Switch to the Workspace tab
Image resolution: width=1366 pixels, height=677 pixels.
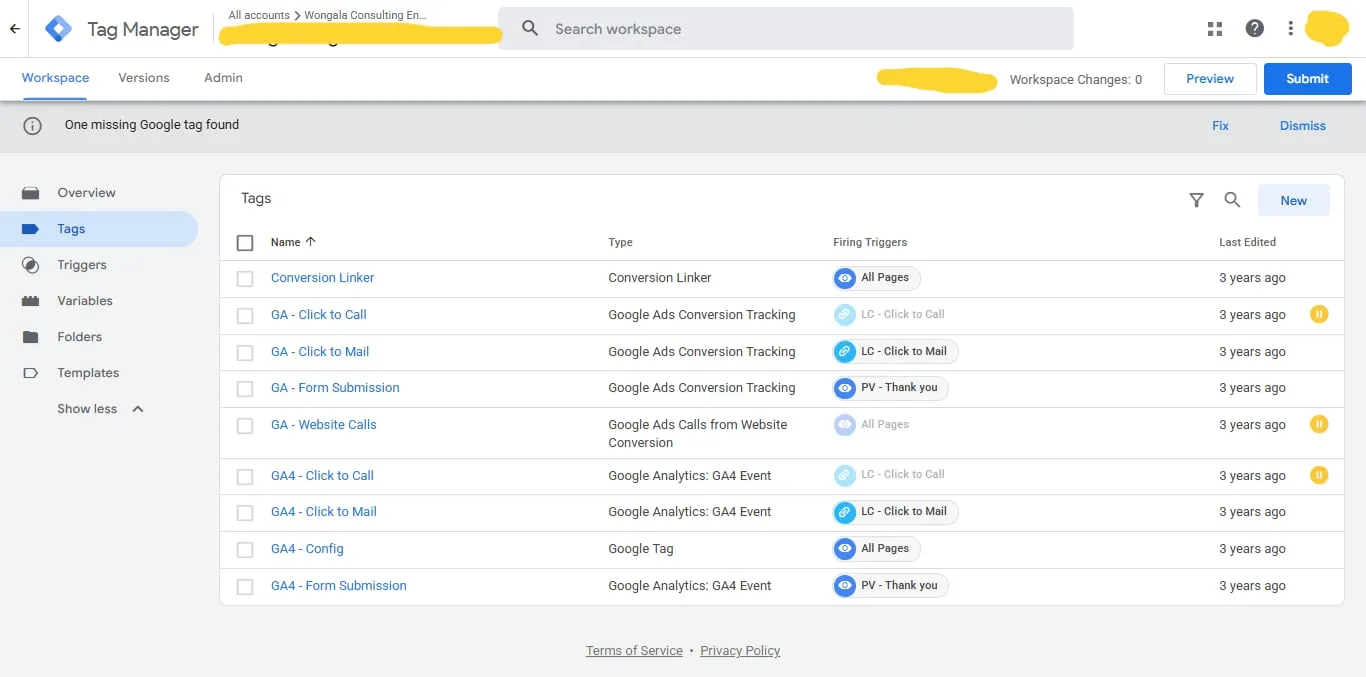coord(55,78)
